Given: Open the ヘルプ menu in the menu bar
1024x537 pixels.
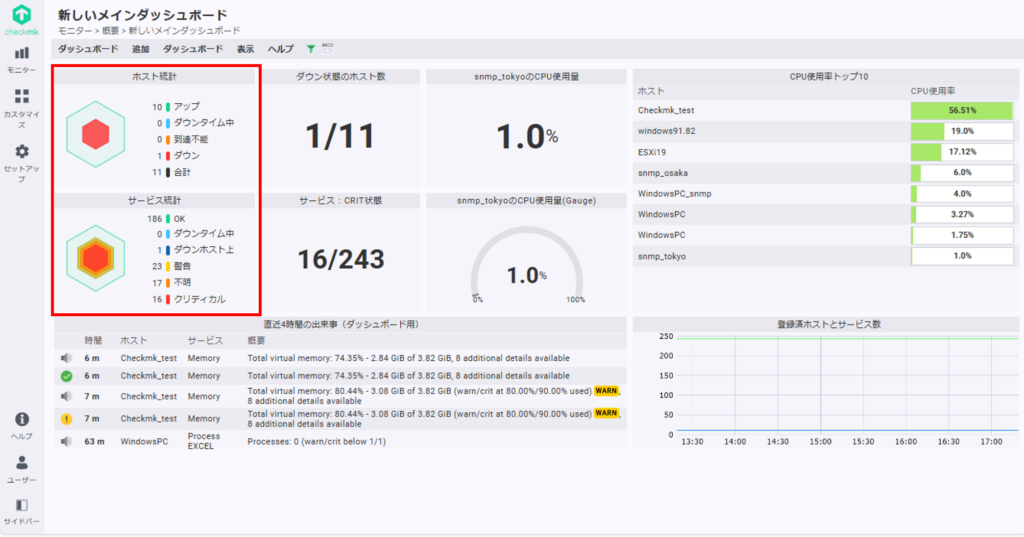Looking at the screenshot, I should coord(281,49).
